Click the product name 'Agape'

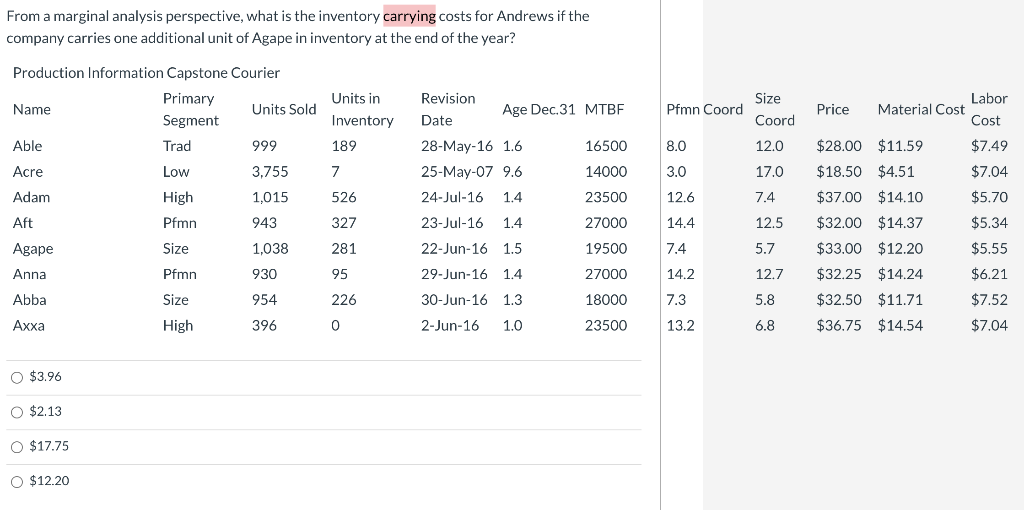pyautogui.click(x=33, y=249)
